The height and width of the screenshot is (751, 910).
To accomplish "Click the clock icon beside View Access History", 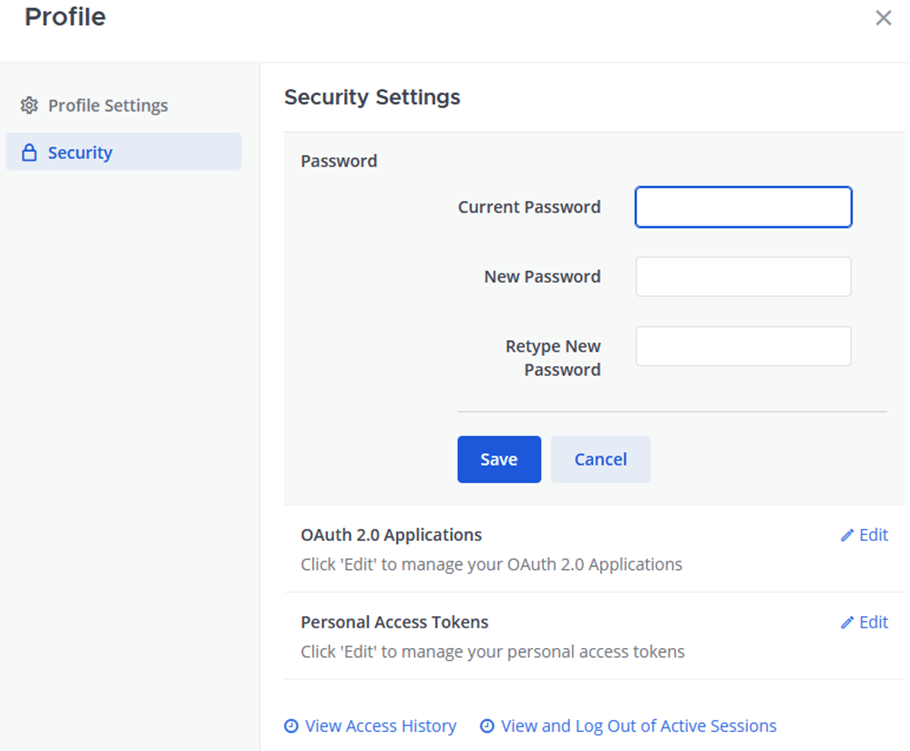I will click(291, 726).
